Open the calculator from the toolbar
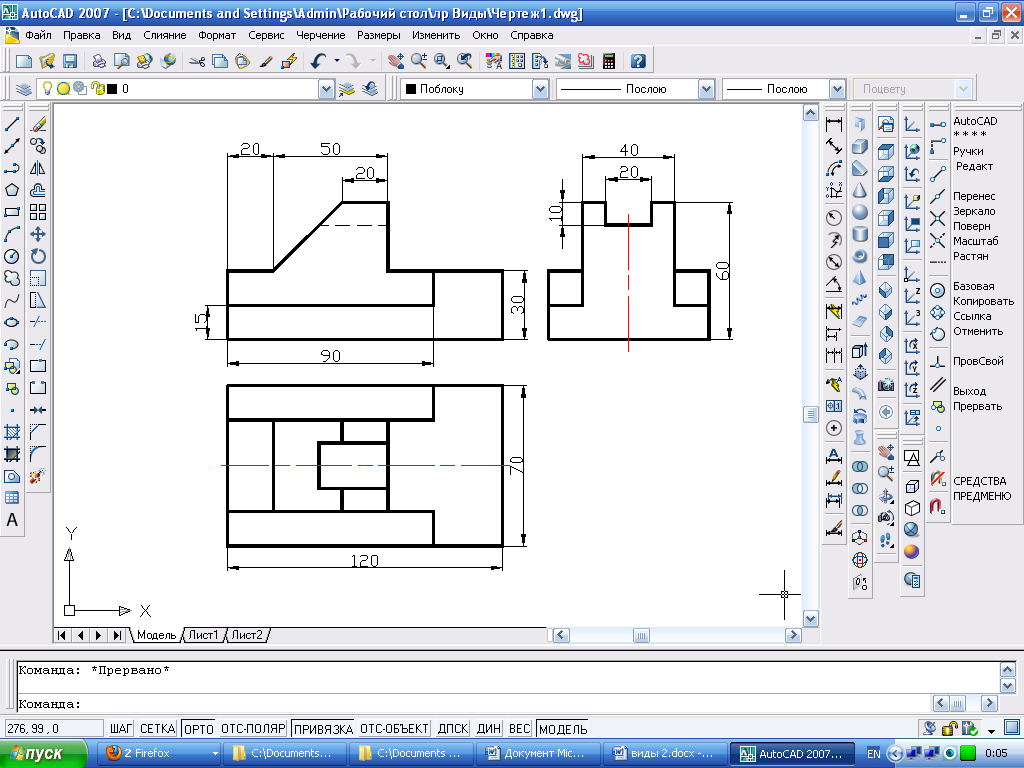1024x768 pixels. click(608, 61)
